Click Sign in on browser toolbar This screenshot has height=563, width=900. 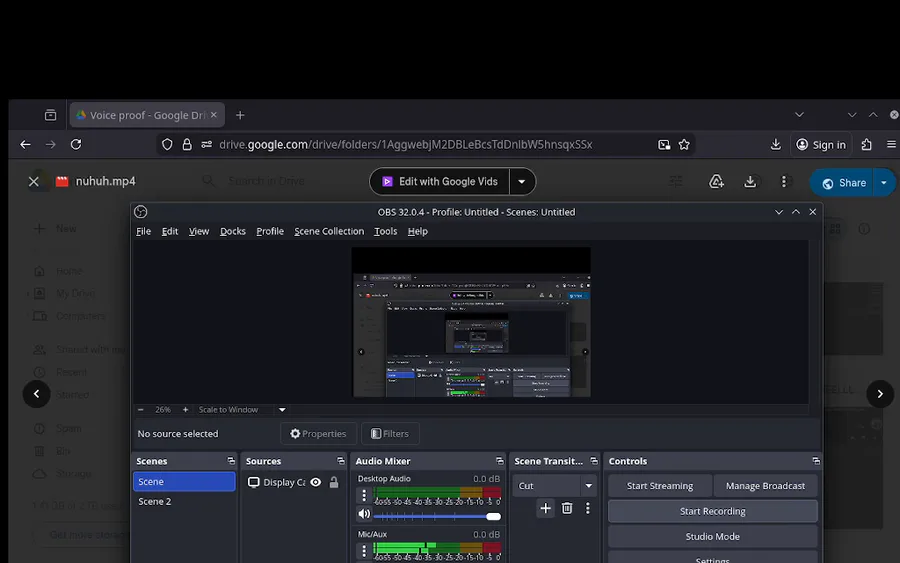[821, 145]
